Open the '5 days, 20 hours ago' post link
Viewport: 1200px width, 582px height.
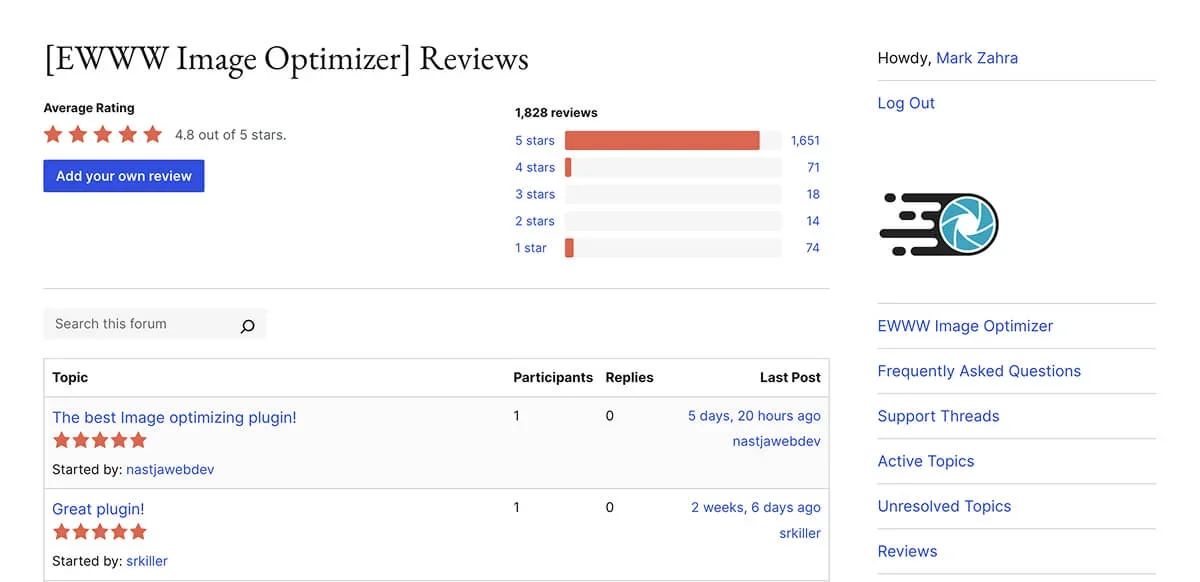coord(754,416)
